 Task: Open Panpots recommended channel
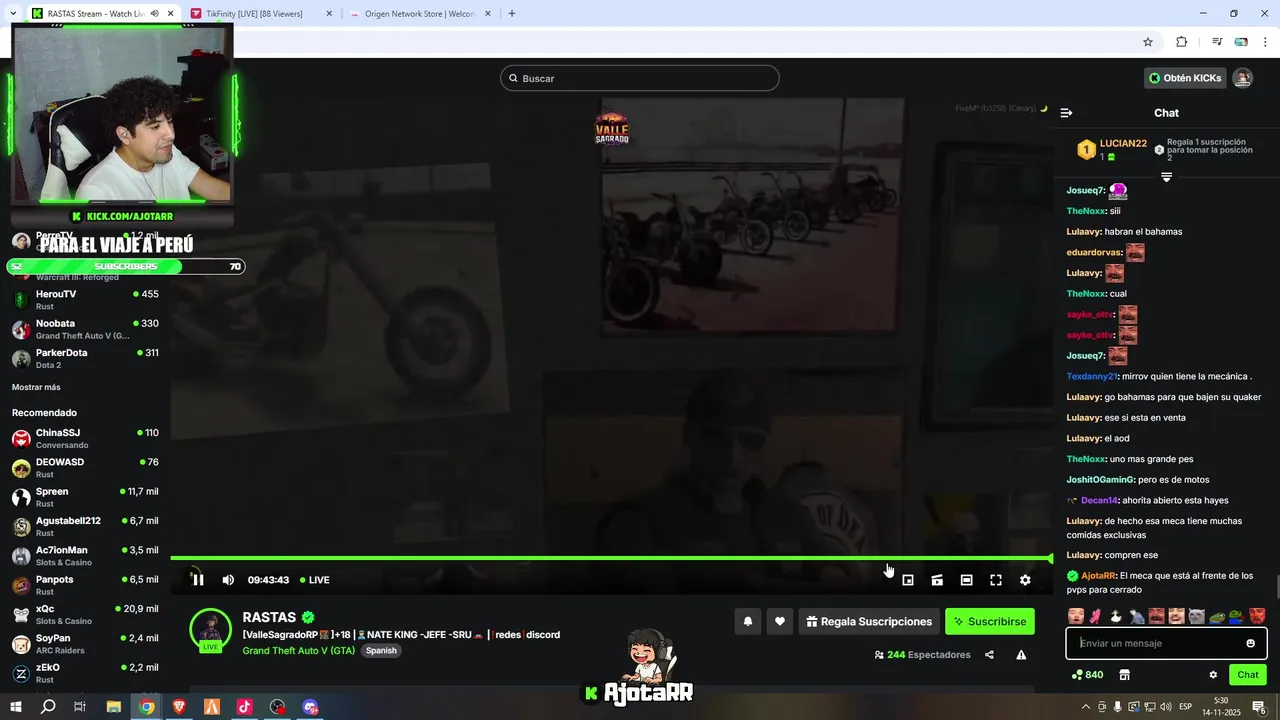click(x=85, y=585)
